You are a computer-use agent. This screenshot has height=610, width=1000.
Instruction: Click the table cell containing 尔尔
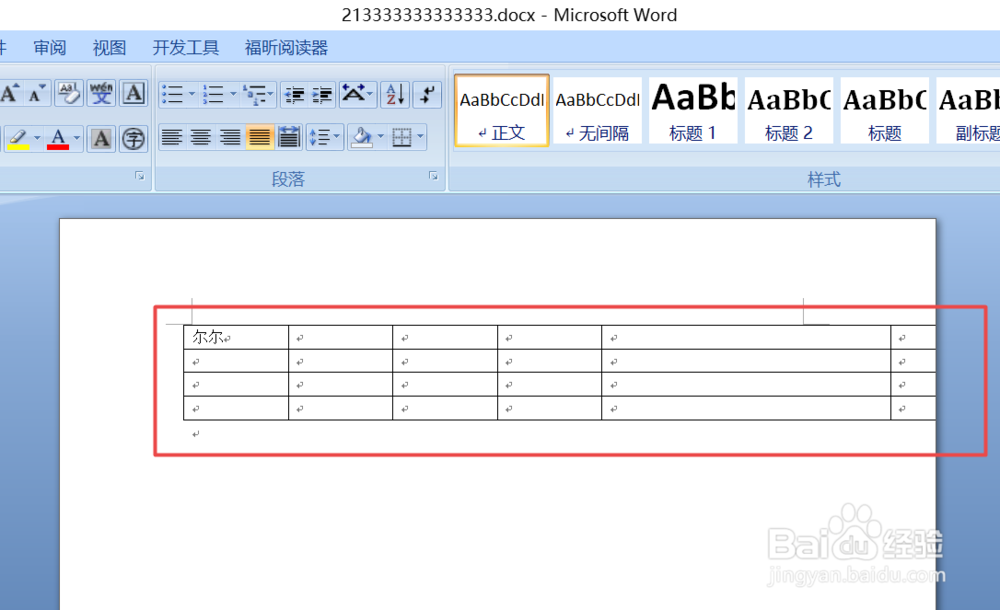coord(236,337)
